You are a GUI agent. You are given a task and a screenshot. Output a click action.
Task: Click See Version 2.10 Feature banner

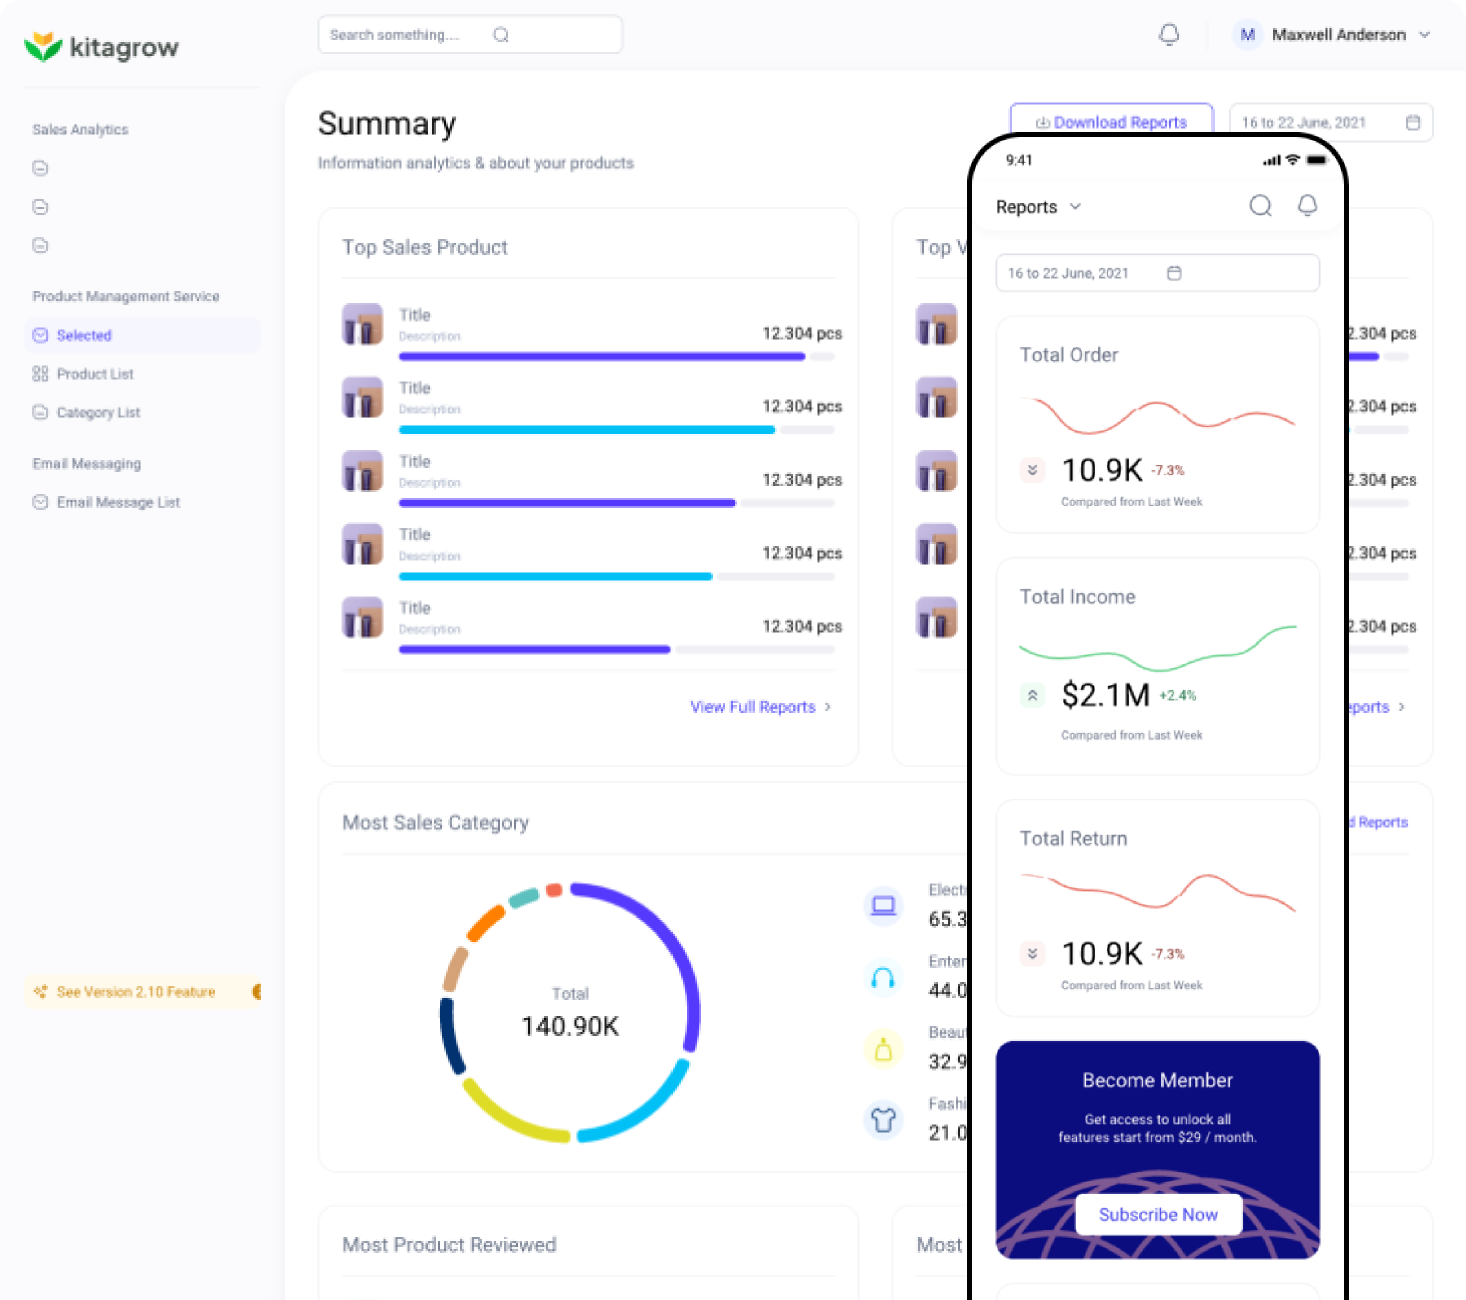pos(142,992)
